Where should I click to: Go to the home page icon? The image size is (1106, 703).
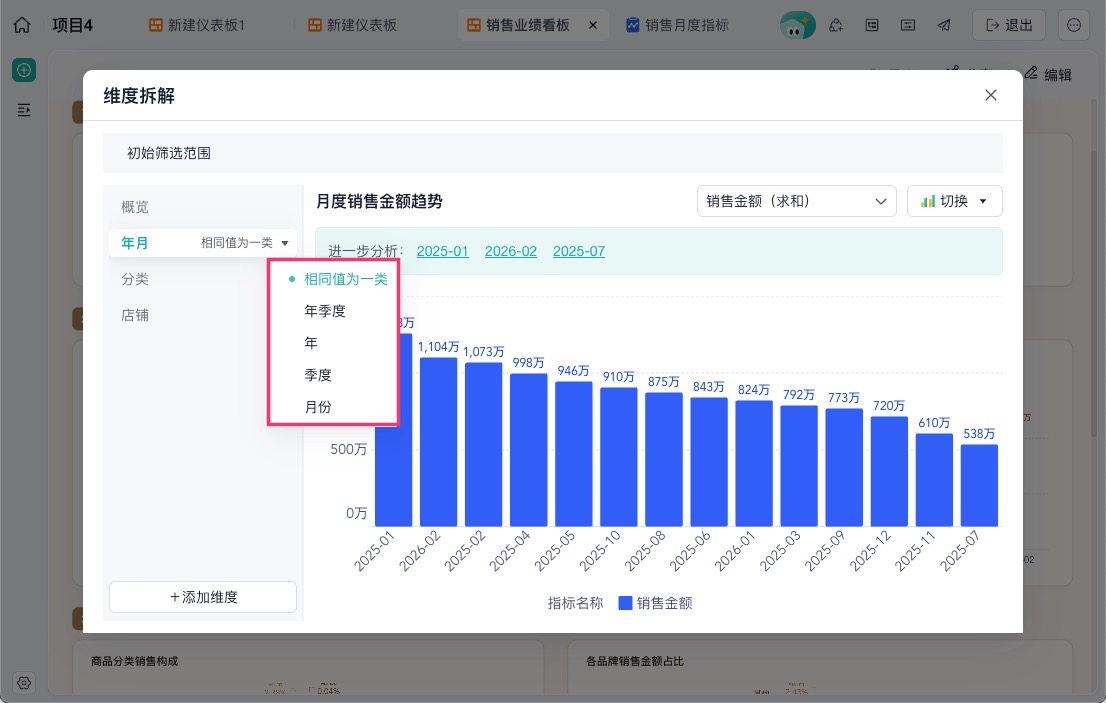[22, 25]
